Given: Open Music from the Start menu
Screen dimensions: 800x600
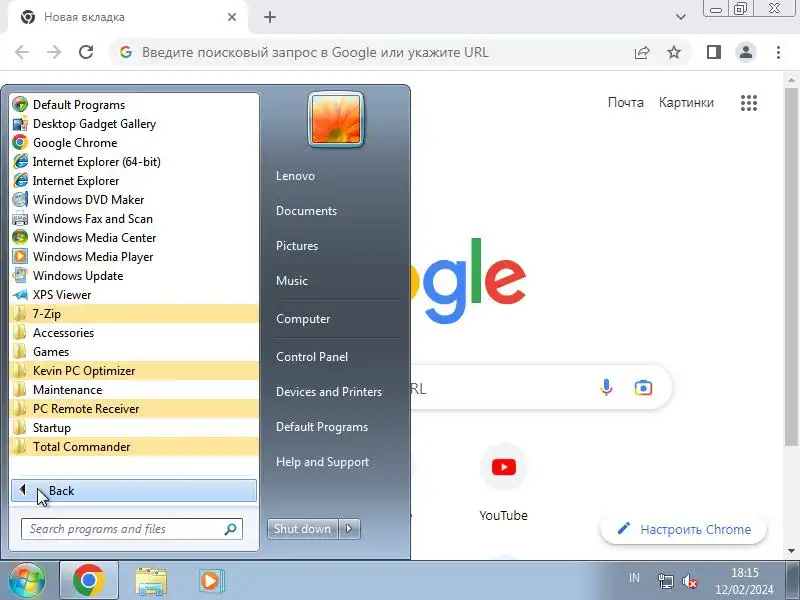Looking at the screenshot, I should pos(292,281).
